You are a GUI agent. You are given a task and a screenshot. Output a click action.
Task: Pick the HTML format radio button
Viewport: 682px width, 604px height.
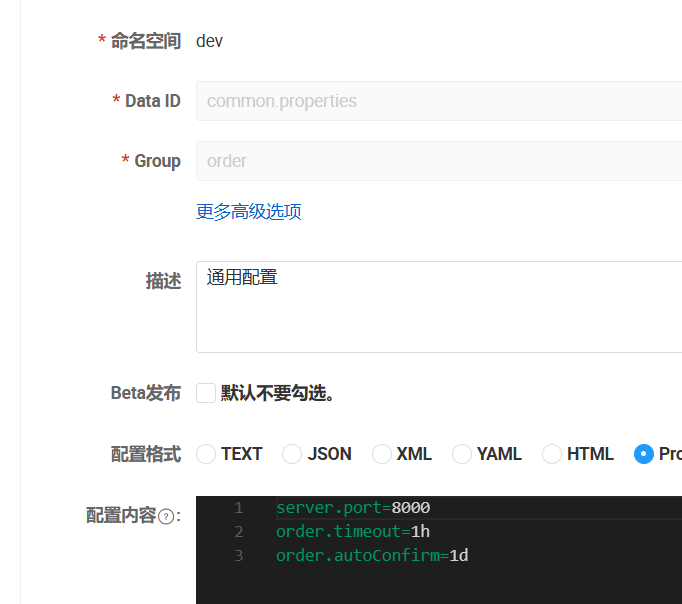pyautogui.click(x=552, y=454)
